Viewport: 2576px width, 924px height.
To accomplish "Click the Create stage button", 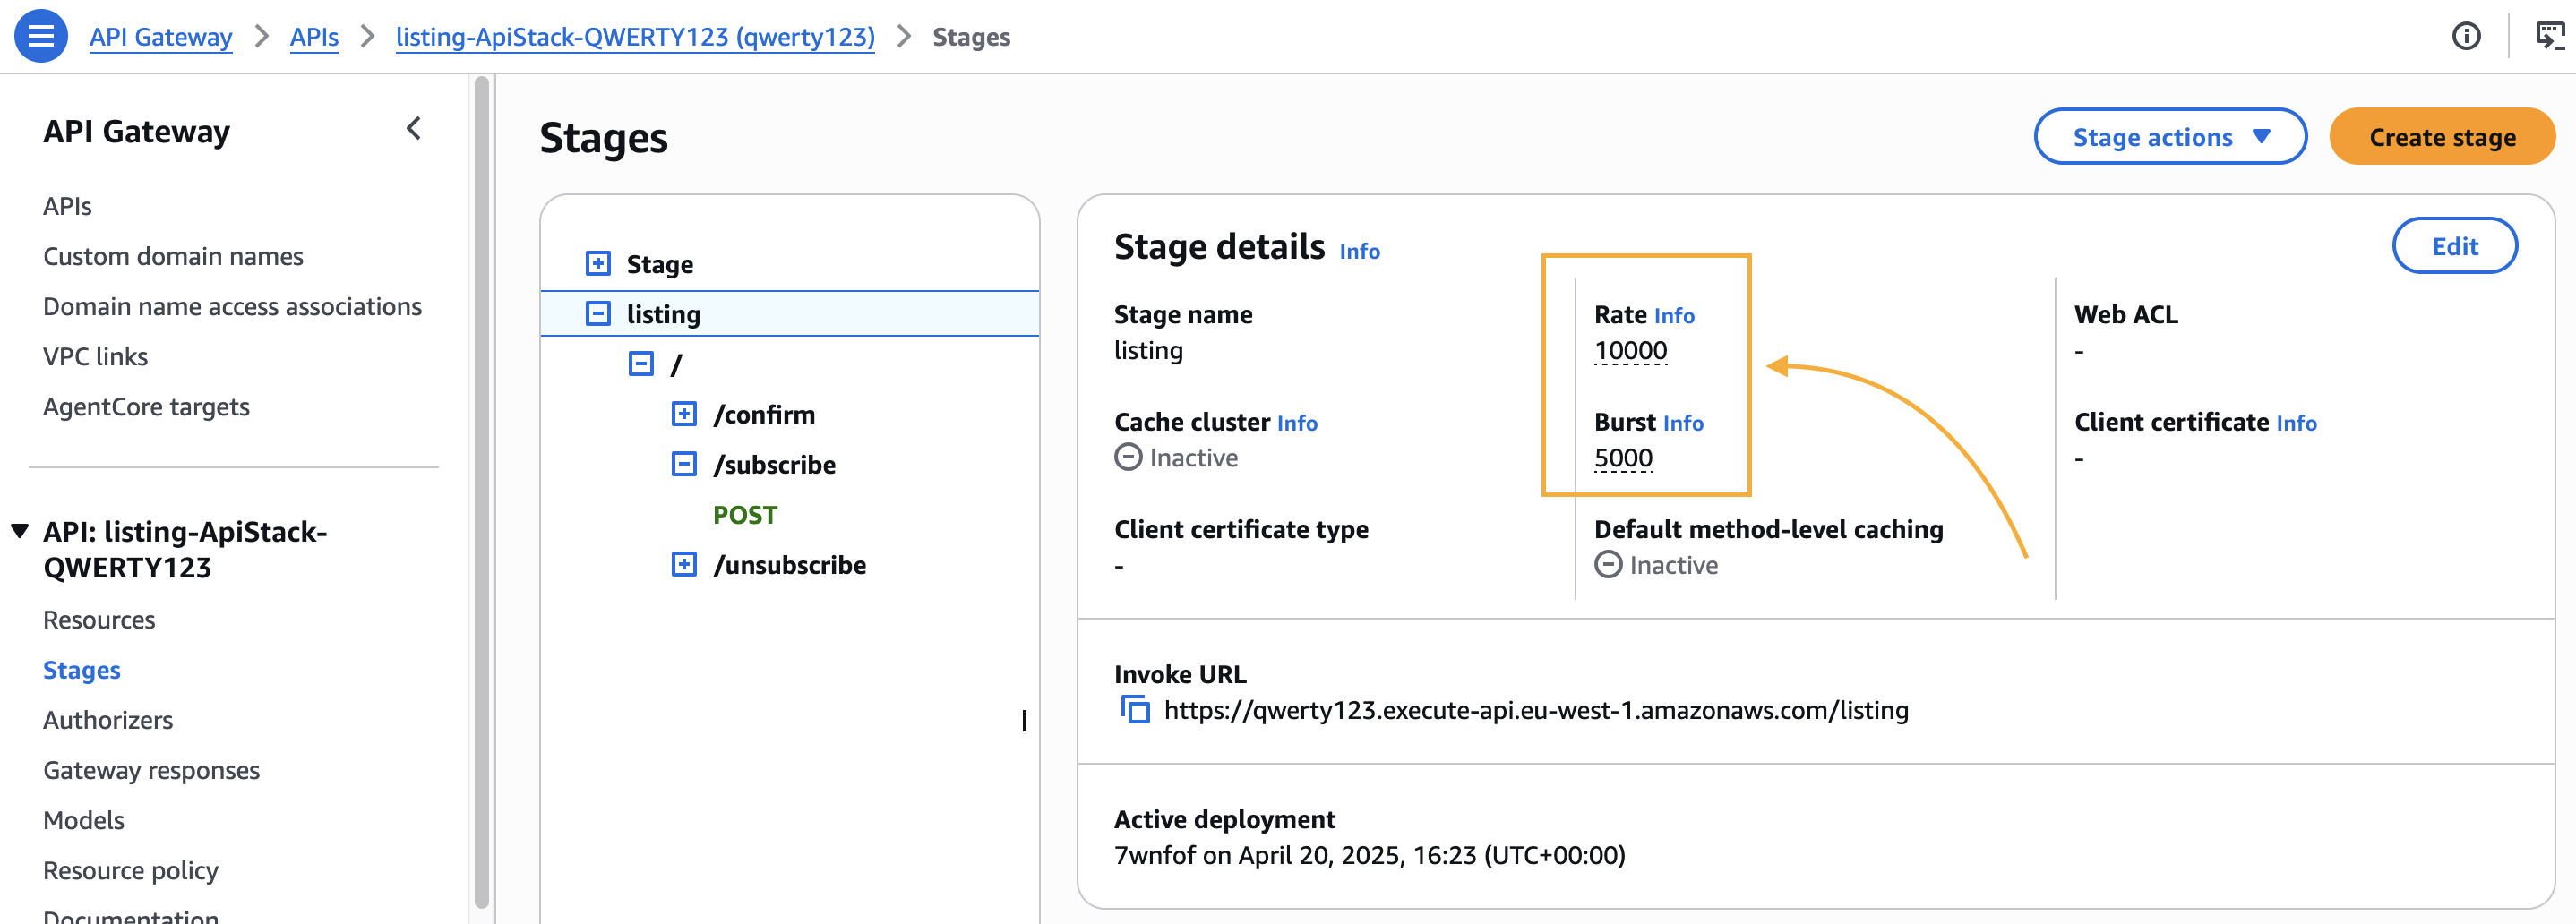I will coord(2442,136).
